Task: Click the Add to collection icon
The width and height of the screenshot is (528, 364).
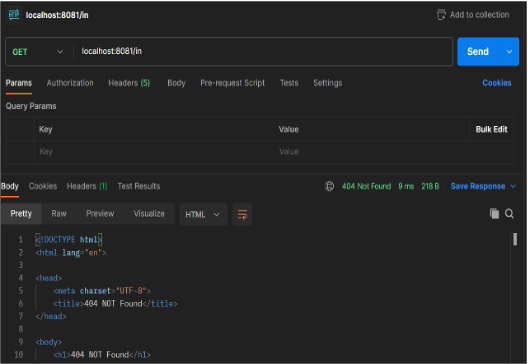Action: pyautogui.click(x=441, y=15)
